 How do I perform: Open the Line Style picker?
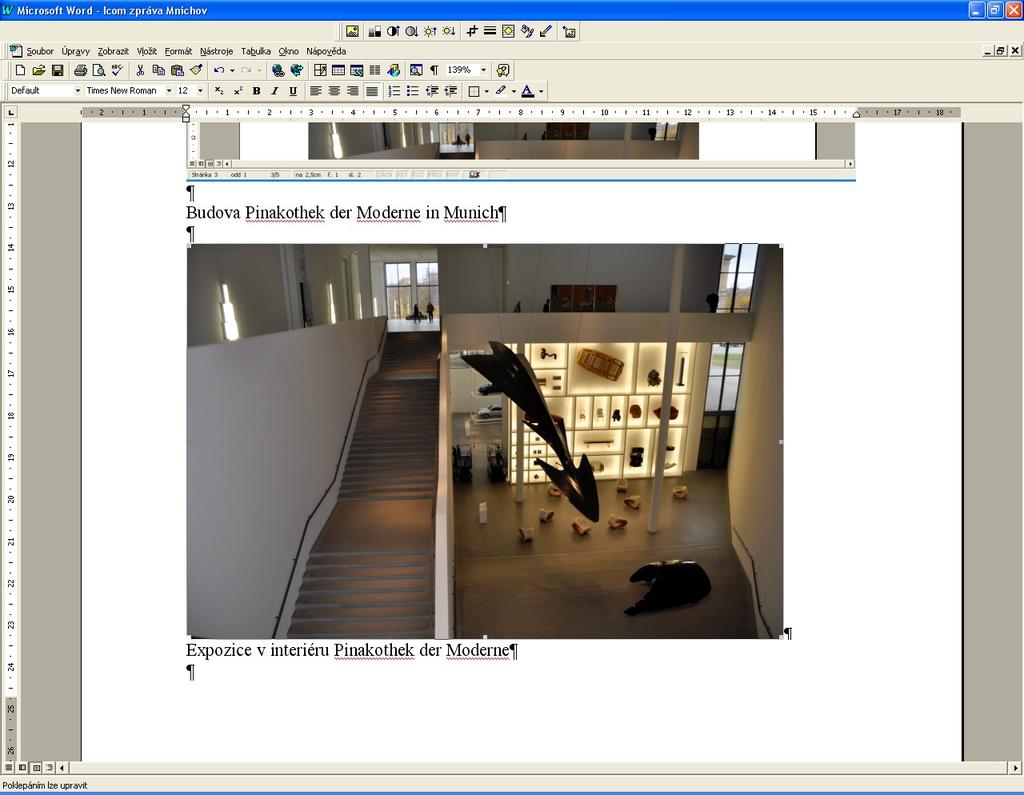490,31
